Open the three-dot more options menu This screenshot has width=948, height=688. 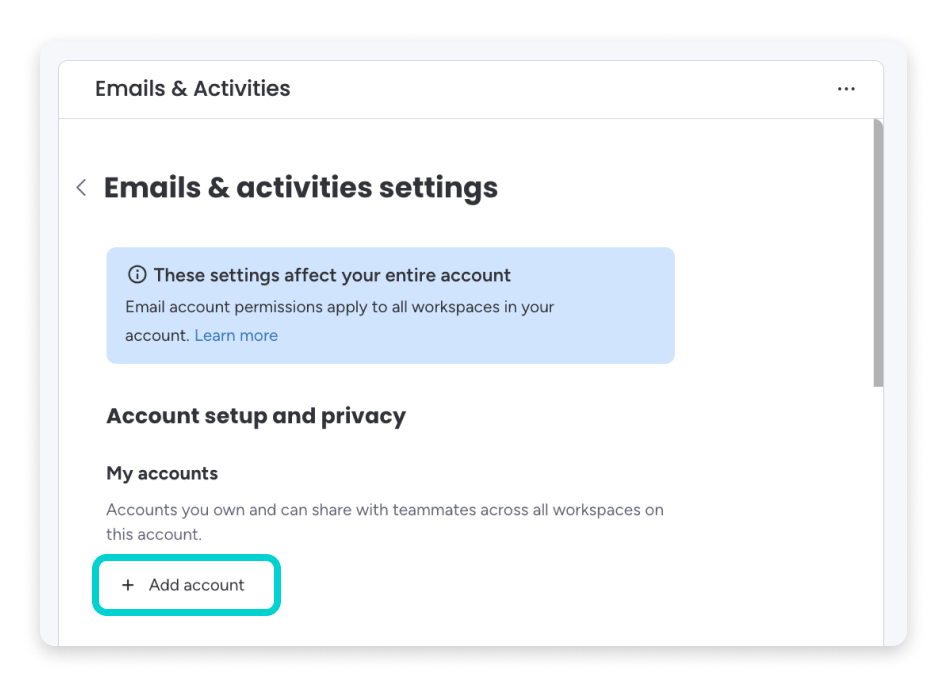[846, 89]
